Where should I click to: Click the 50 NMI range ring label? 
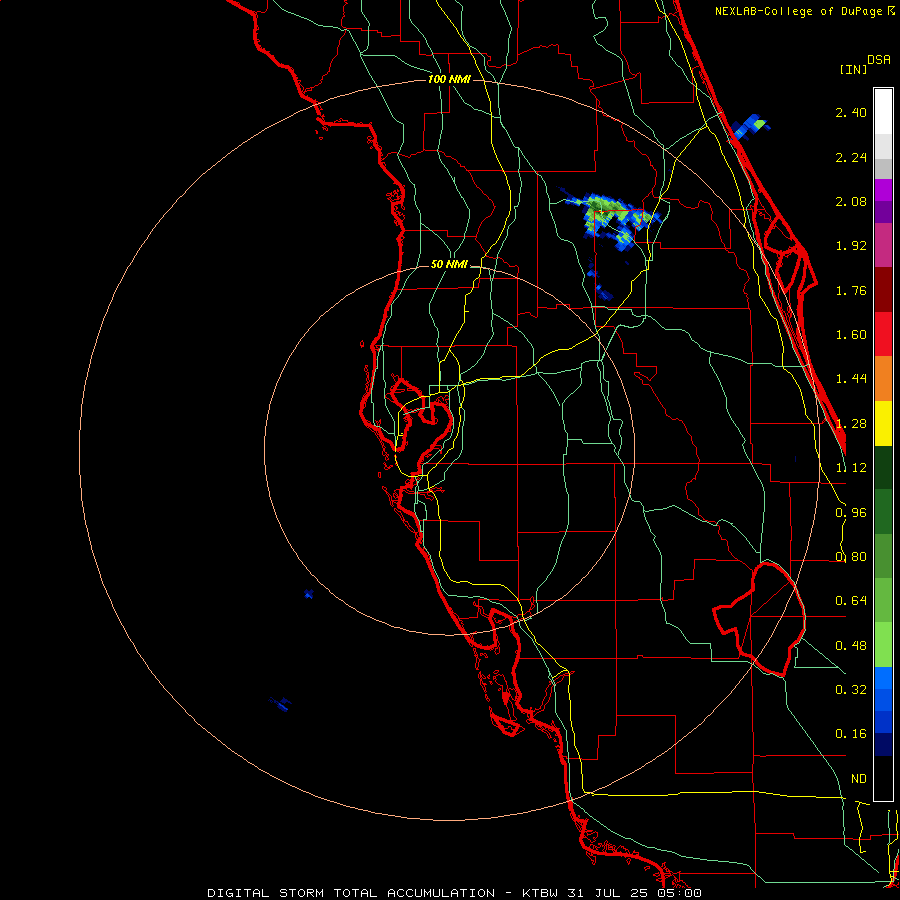click(449, 265)
